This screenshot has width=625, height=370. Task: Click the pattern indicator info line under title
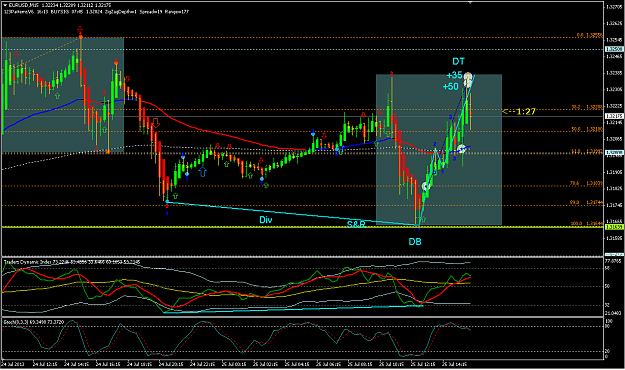[x=96, y=12]
